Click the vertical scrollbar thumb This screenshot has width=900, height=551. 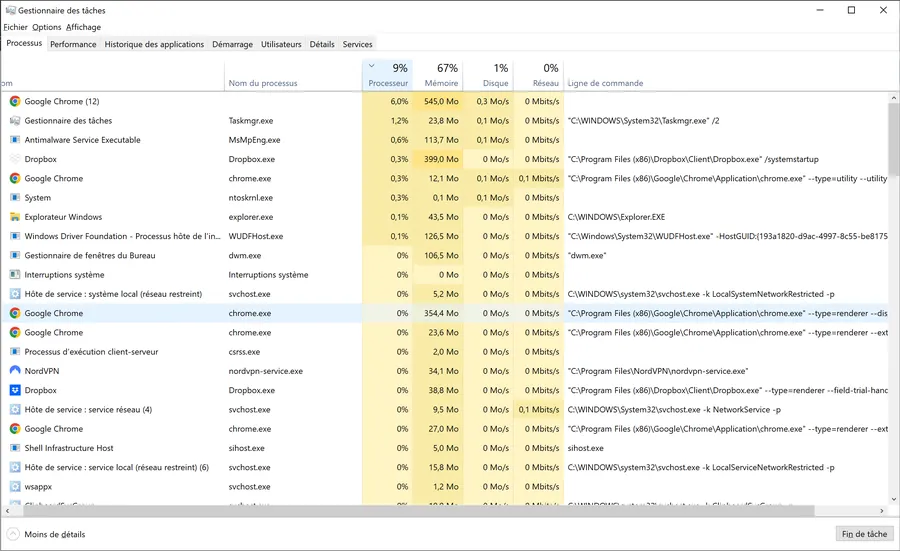pyautogui.click(x=894, y=139)
